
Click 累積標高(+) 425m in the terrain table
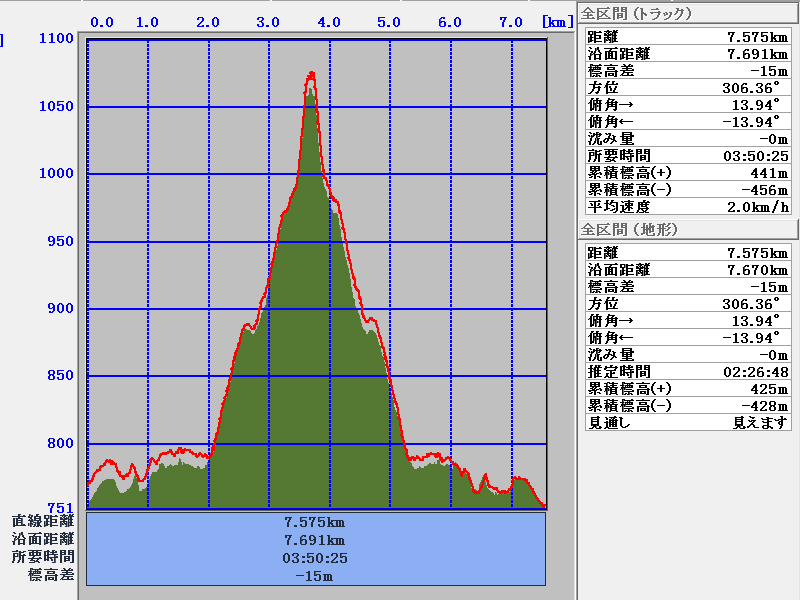click(687, 388)
